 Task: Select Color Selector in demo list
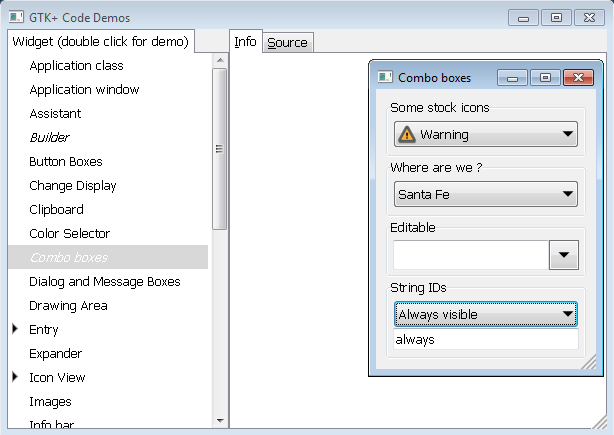[x=69, y=233]
